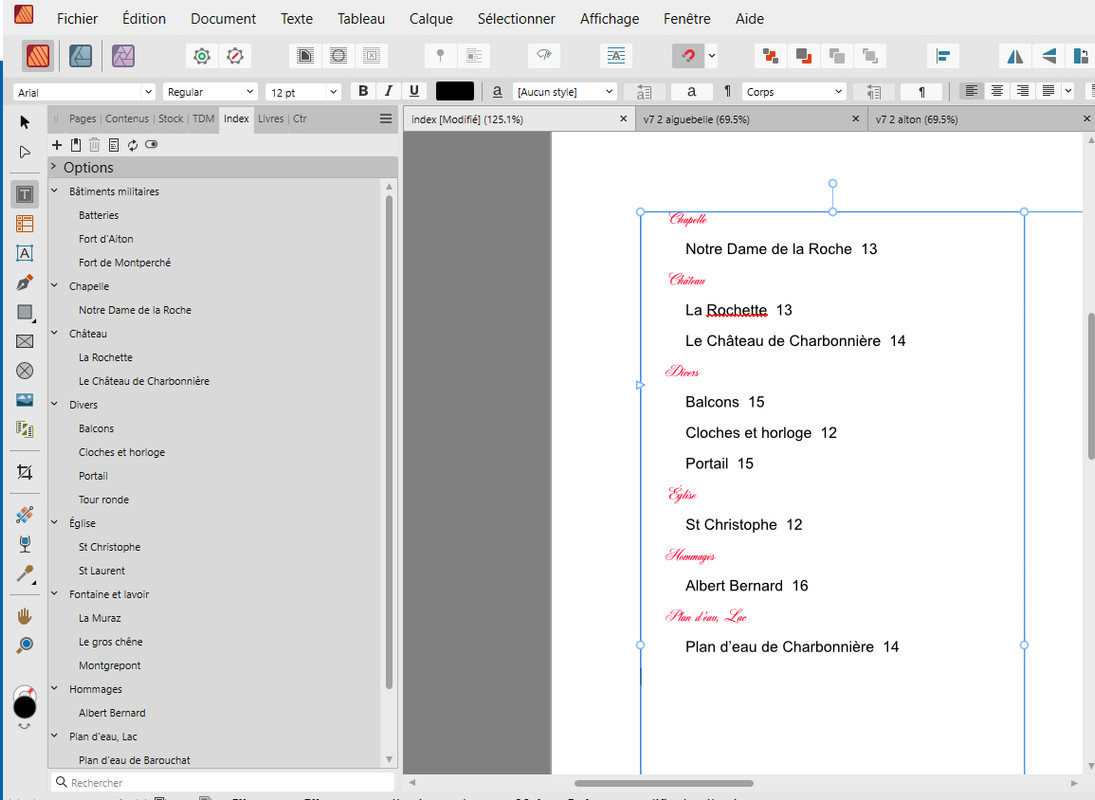Click the black fill color circle
This screenshot has width=1095, height=800.
(24, 707)
